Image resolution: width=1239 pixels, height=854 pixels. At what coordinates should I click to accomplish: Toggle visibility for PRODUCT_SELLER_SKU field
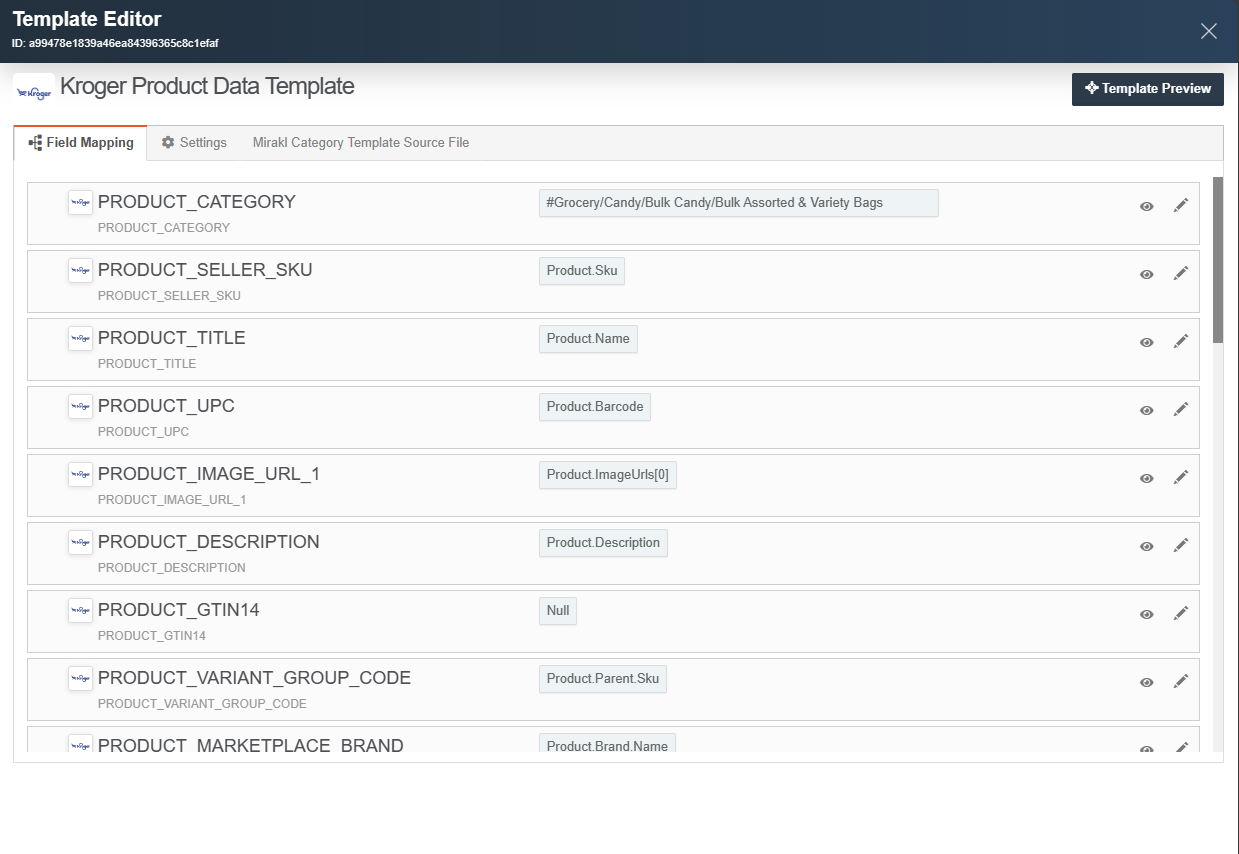pyautogui.click(x=1146, y=273)
